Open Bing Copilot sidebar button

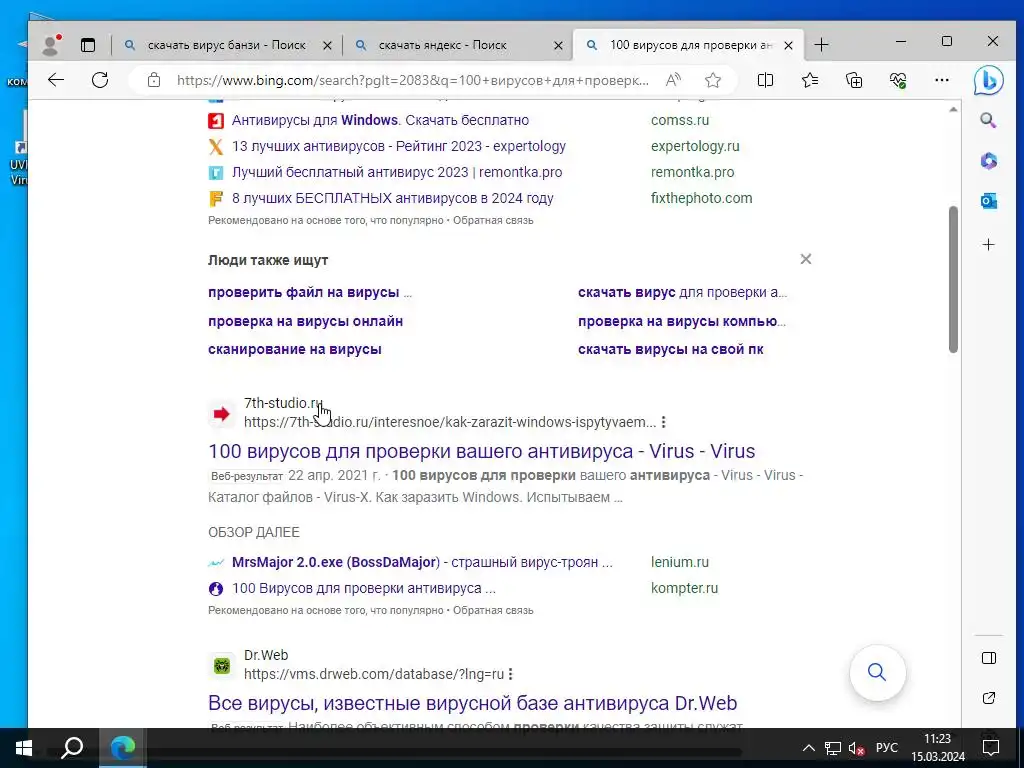(x=988, y=80)
